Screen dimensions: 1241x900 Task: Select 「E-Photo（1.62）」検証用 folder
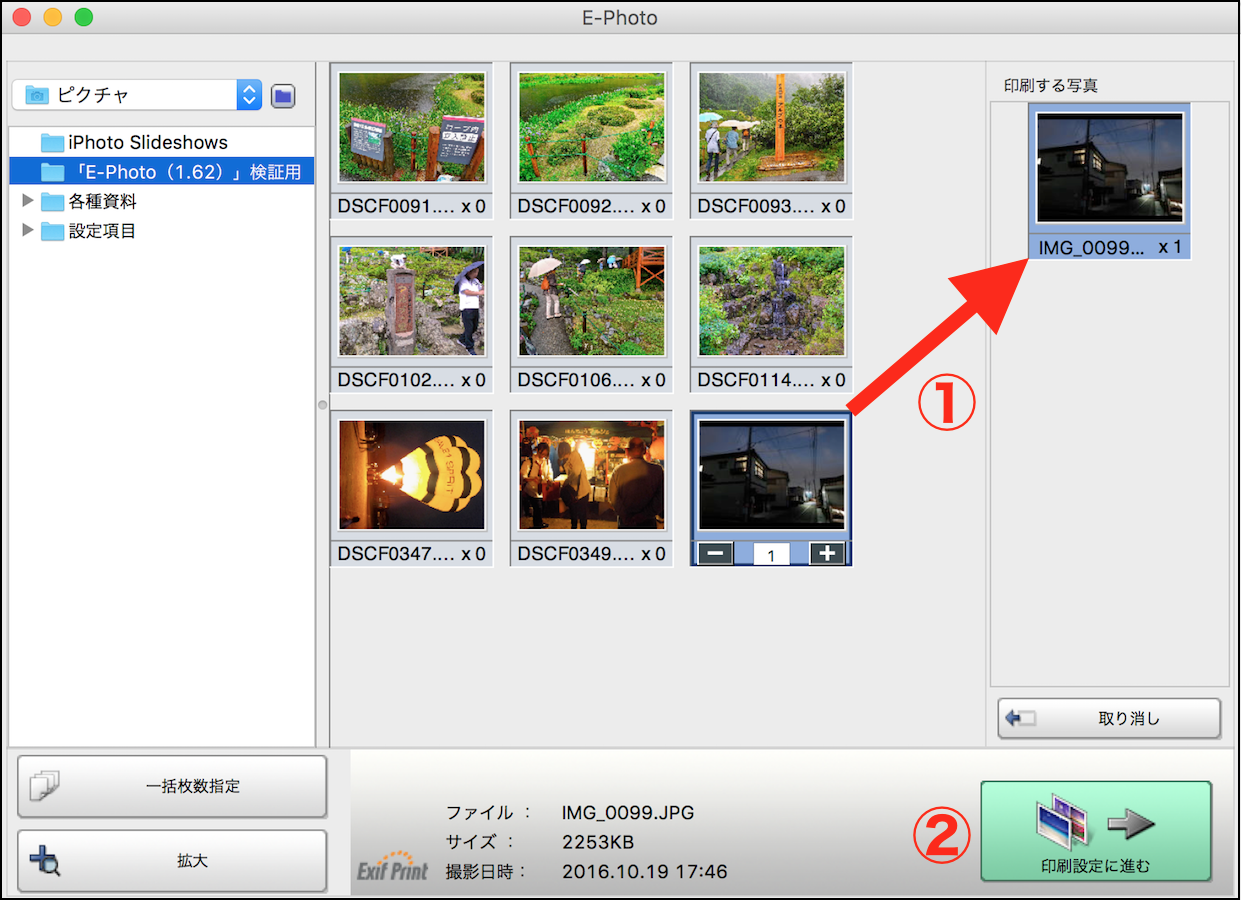[x=161, y=172]
